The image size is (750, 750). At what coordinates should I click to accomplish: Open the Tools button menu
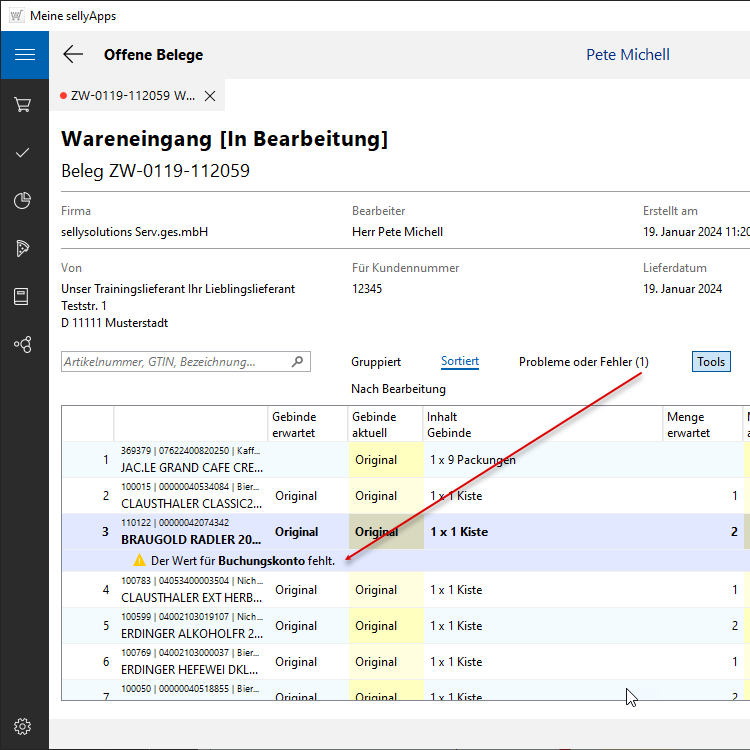711,362
